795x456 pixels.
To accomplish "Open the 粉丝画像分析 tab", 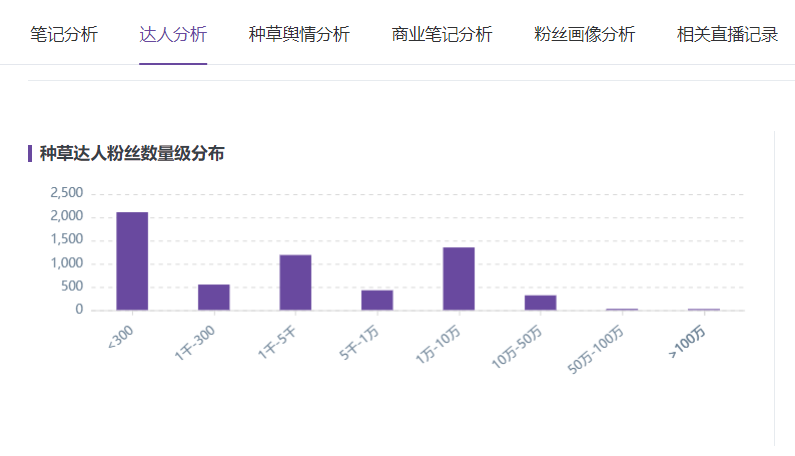I will point(585,35).
